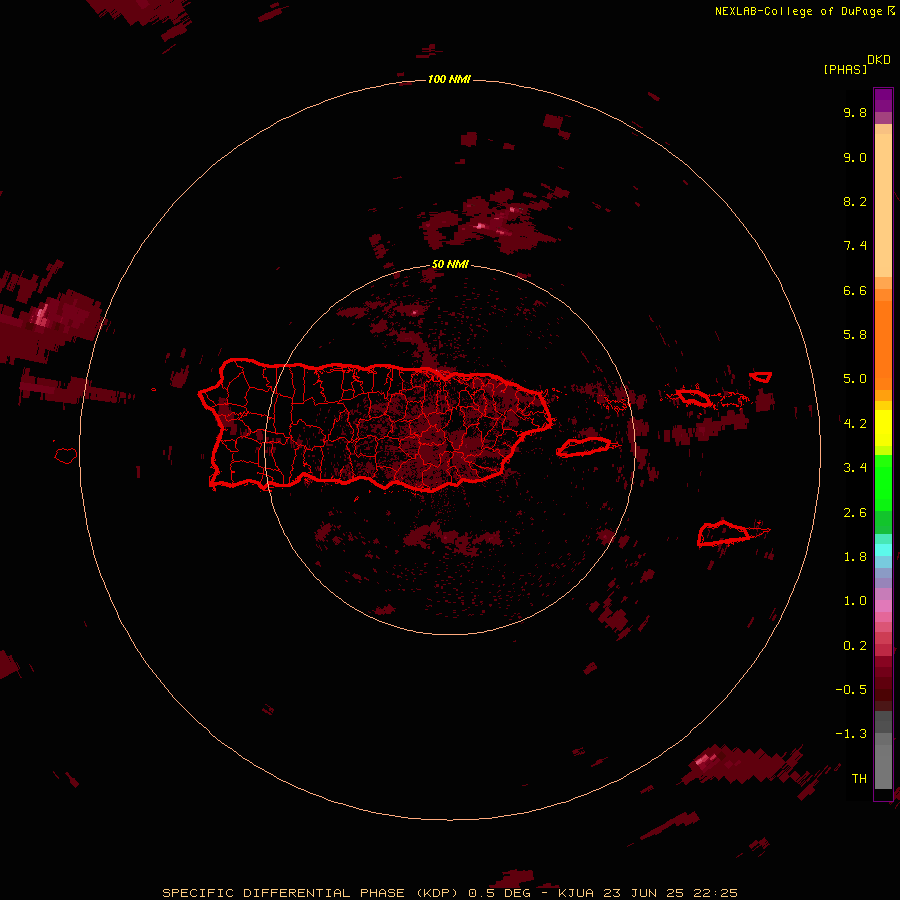The image size is (900, 900).
Task: Click the purple band atop the color scale
Action: pyautogui.click(x=883, y=100)
